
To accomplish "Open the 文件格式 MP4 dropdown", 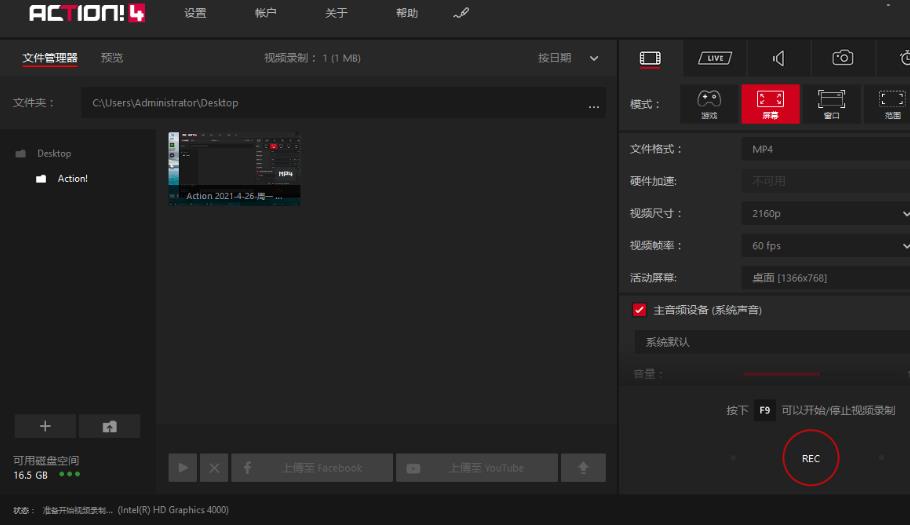I will [826, 149].
